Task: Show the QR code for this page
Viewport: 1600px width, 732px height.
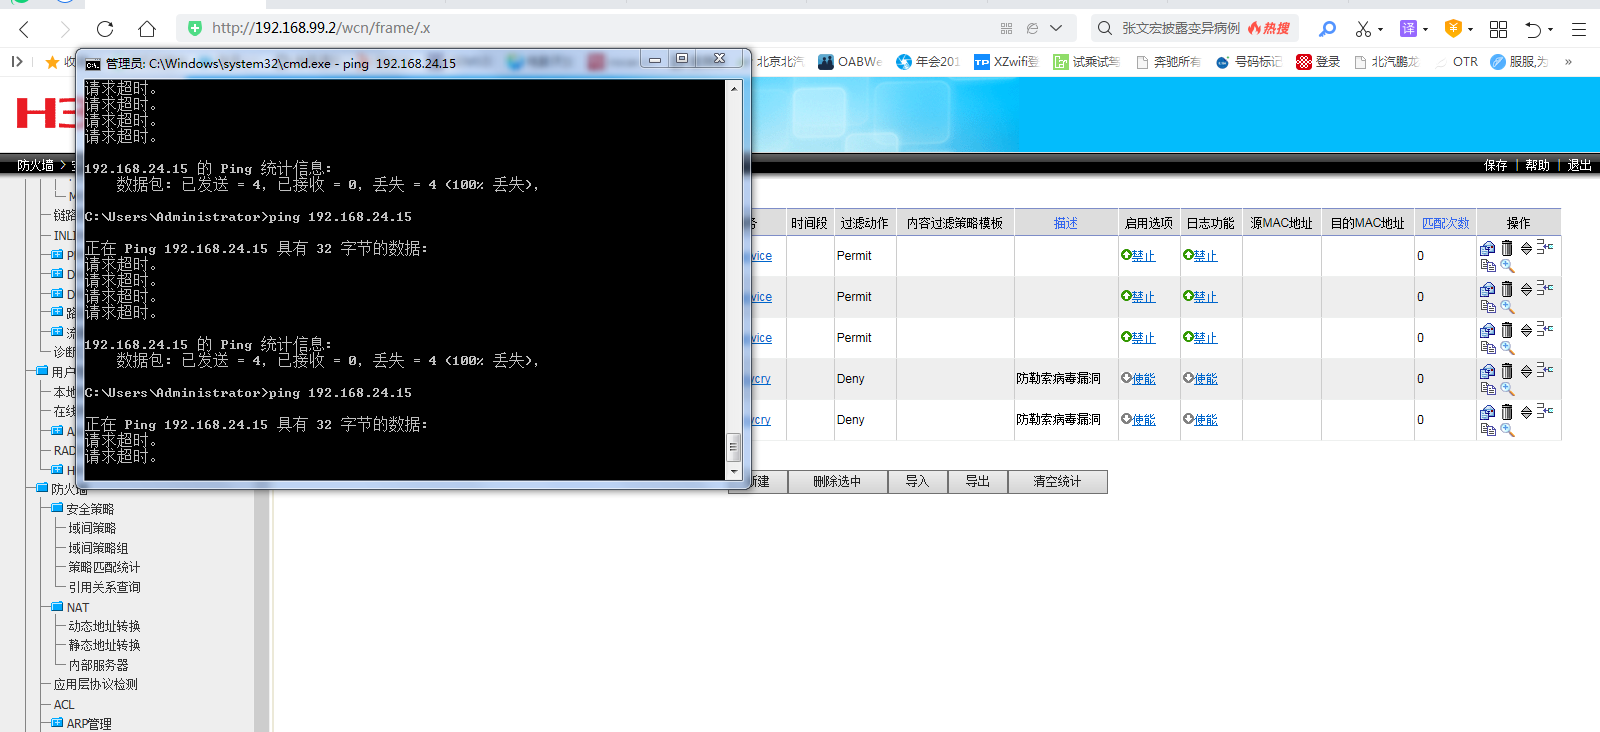Action: pyautogui.click(x=1006, y=28)
